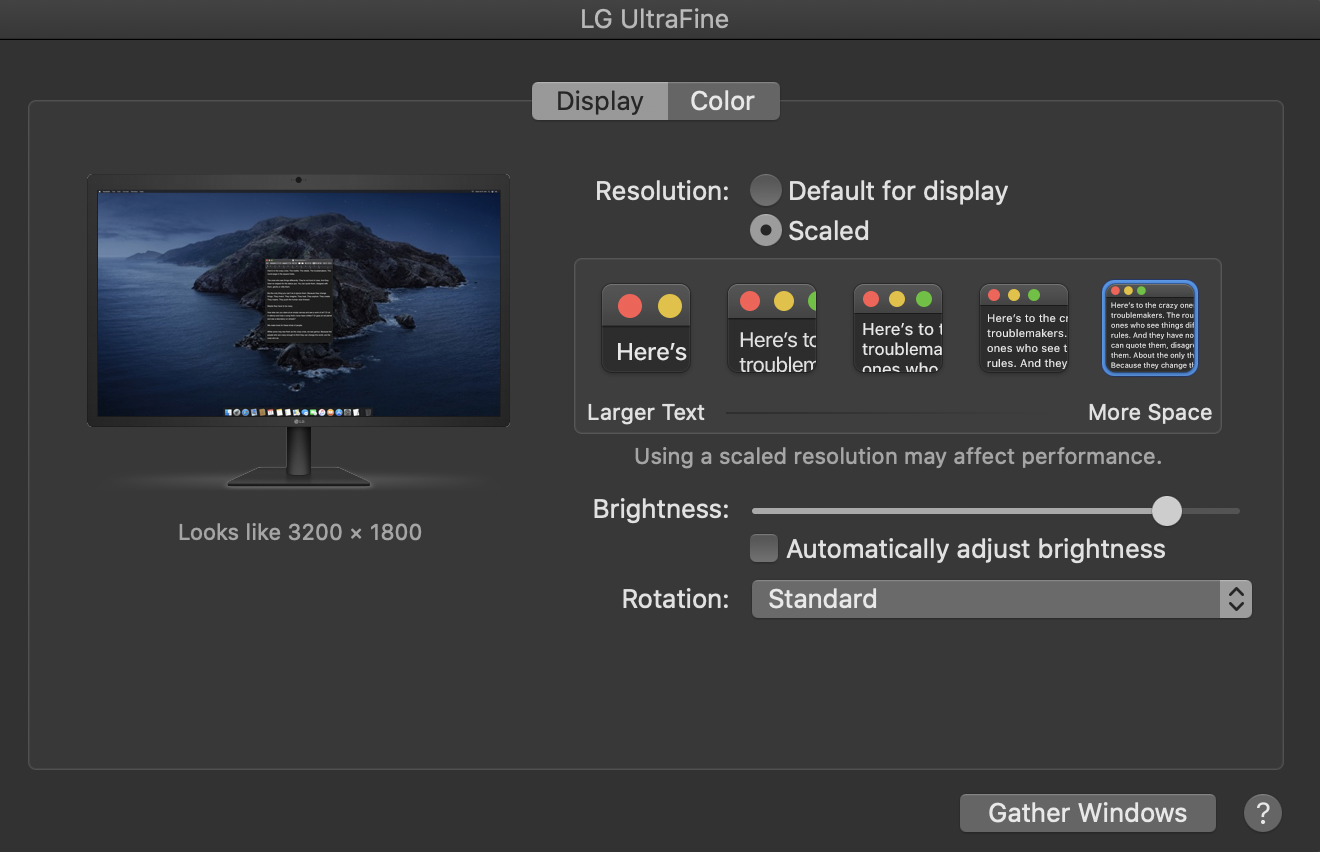The height and width of the screenshot is (852, 1320).
Task: Select the Scaled resolution option
Action: tap(765, 230)
